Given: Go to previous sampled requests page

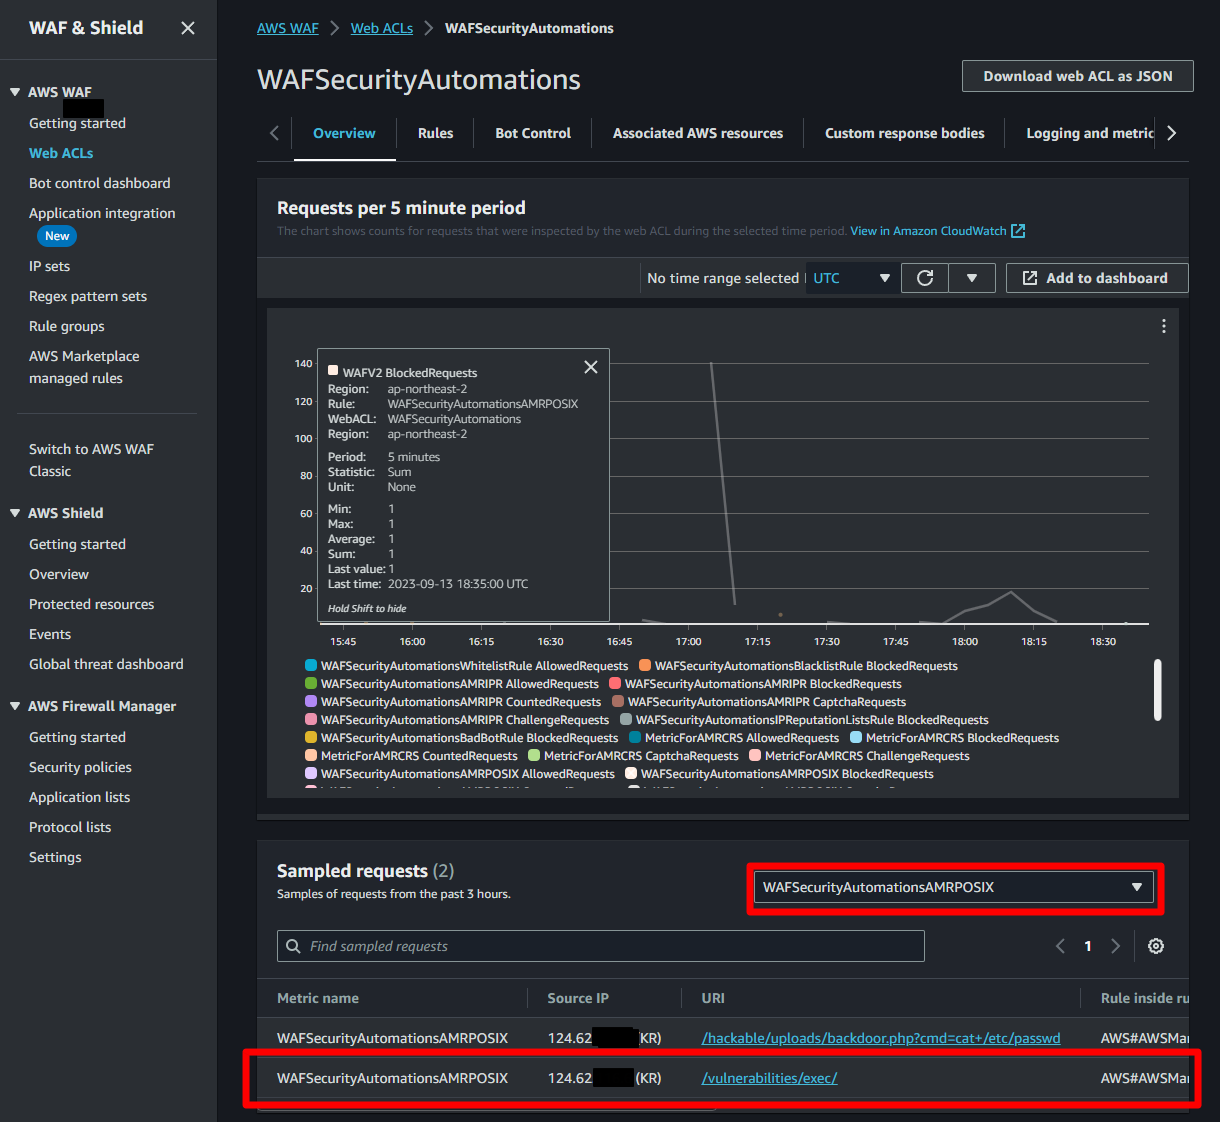Looking at the screenshot, I should 1060,946.
